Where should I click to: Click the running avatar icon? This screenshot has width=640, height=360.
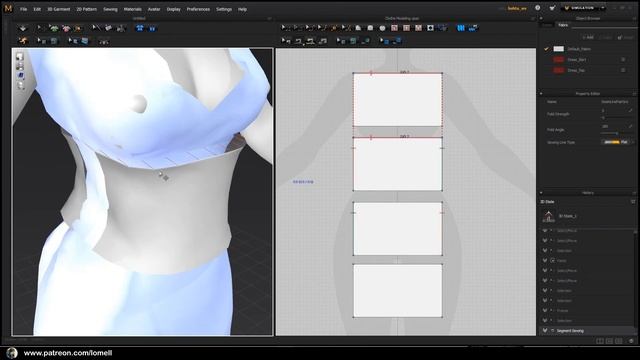click(23, 40)
